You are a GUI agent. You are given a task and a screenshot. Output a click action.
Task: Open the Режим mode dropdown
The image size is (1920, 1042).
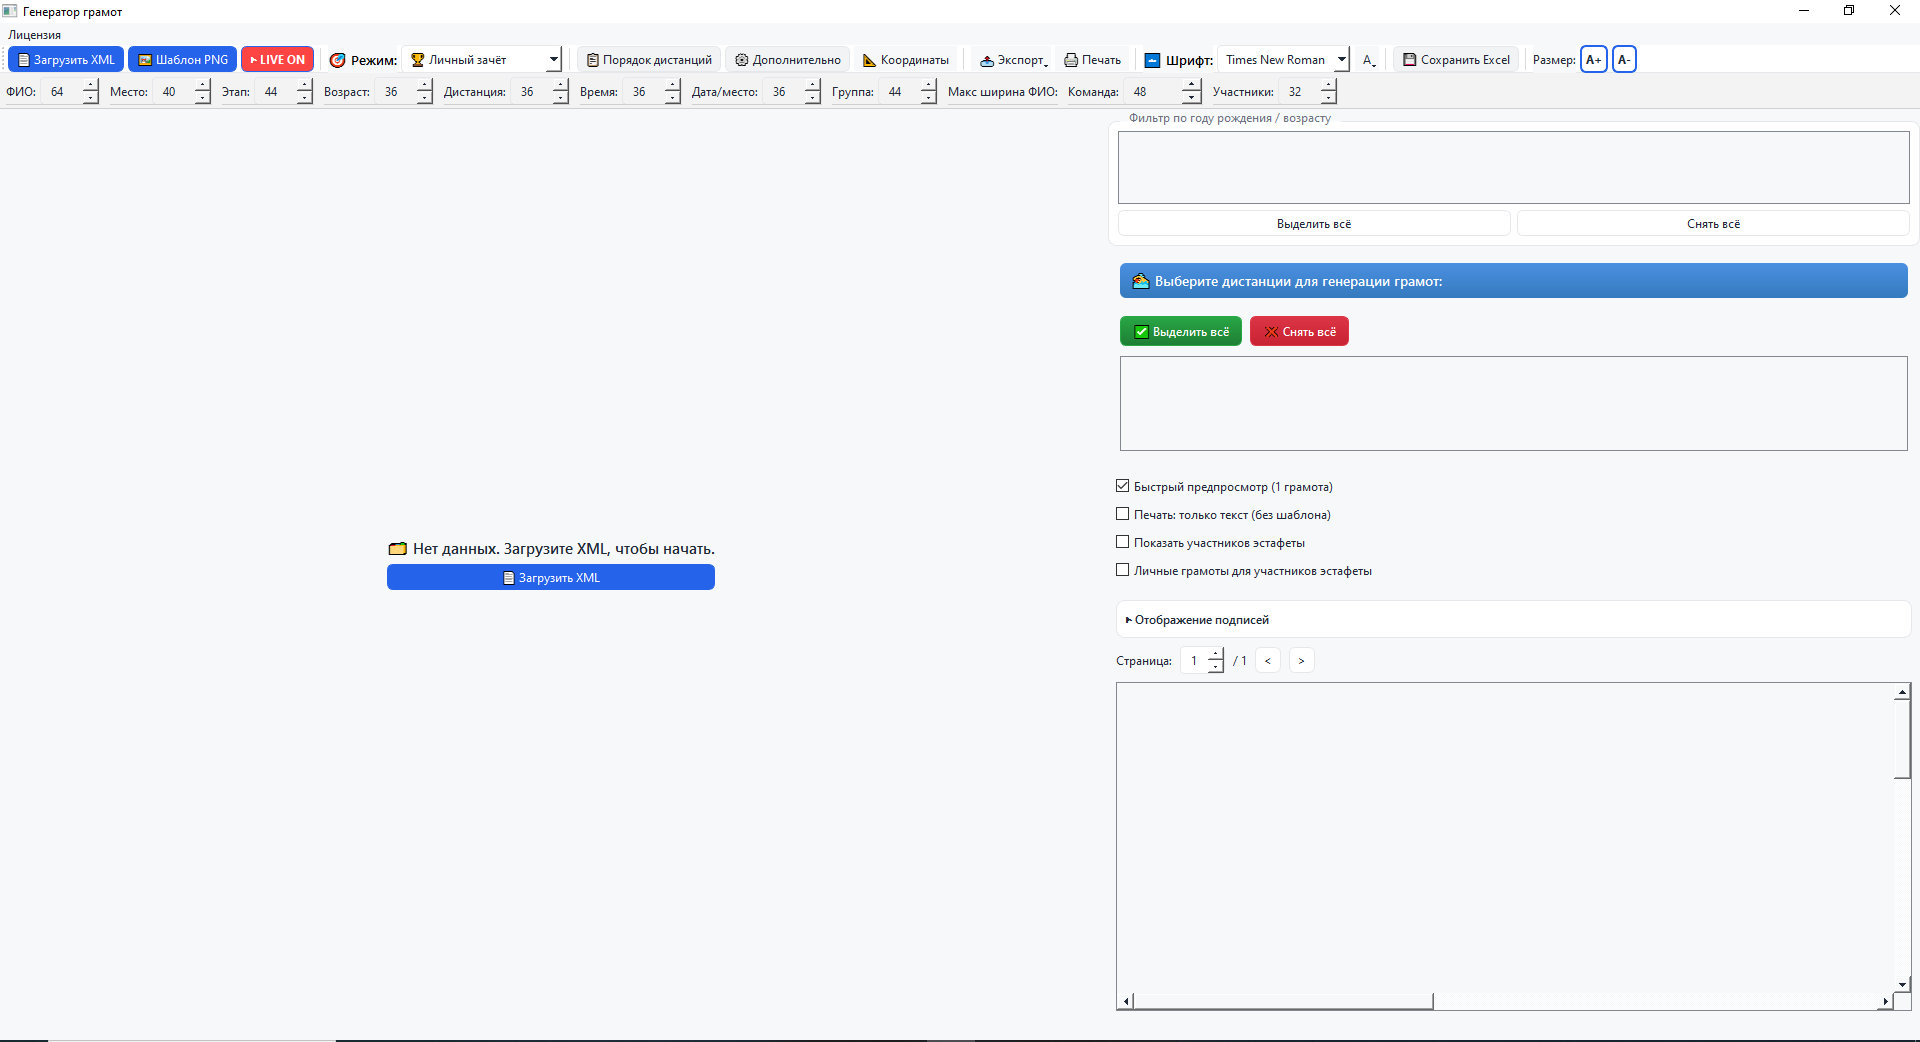click(482, 60)
